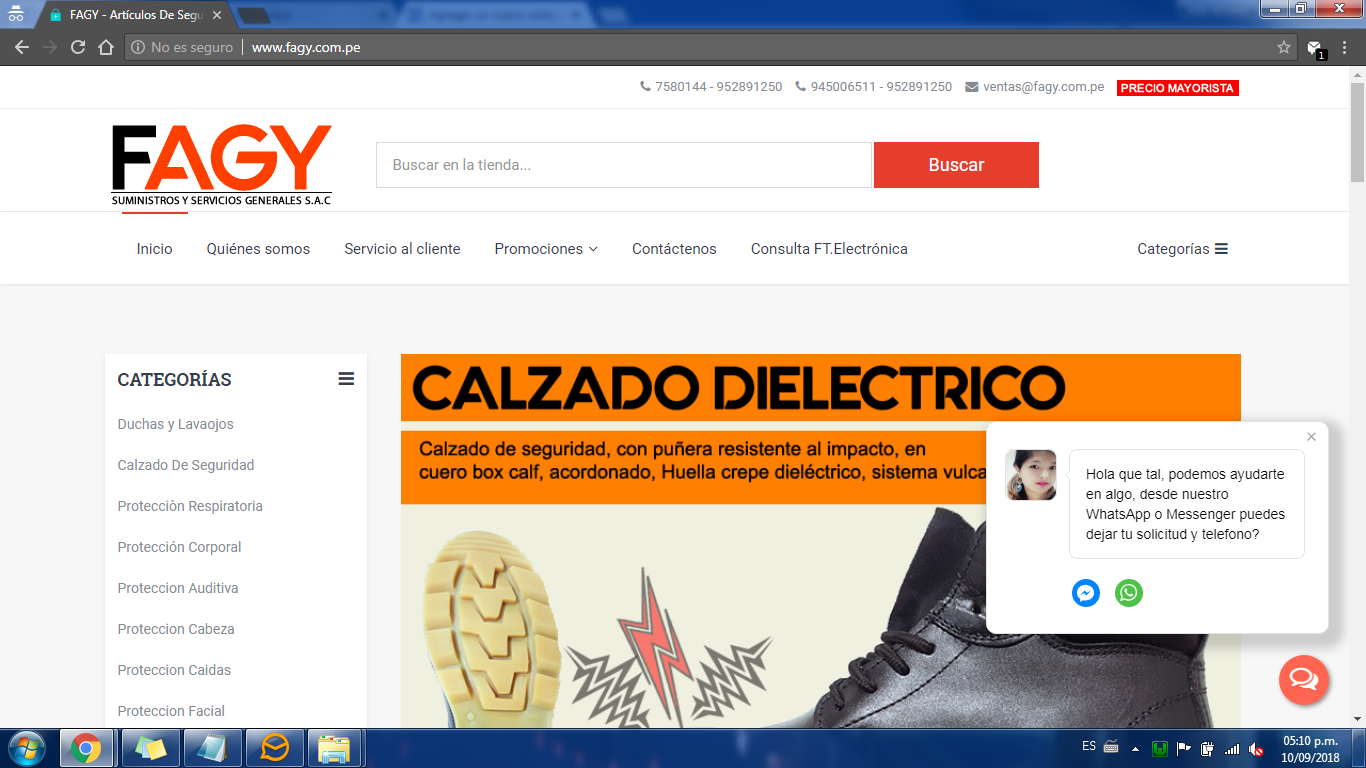Open WhatsApp chat icon in popup

[1129, 593]
